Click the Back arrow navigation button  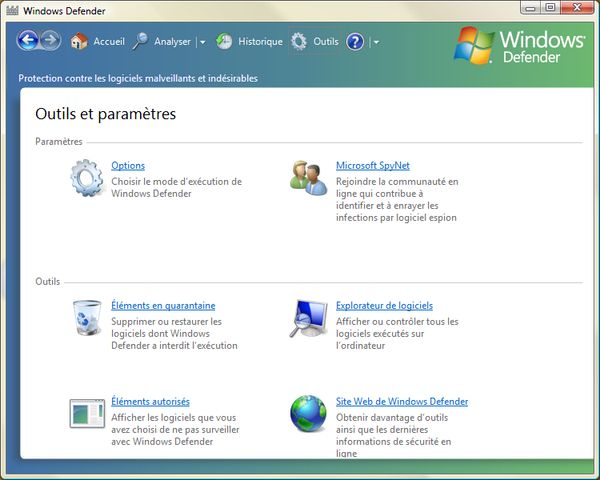(28, 41)
